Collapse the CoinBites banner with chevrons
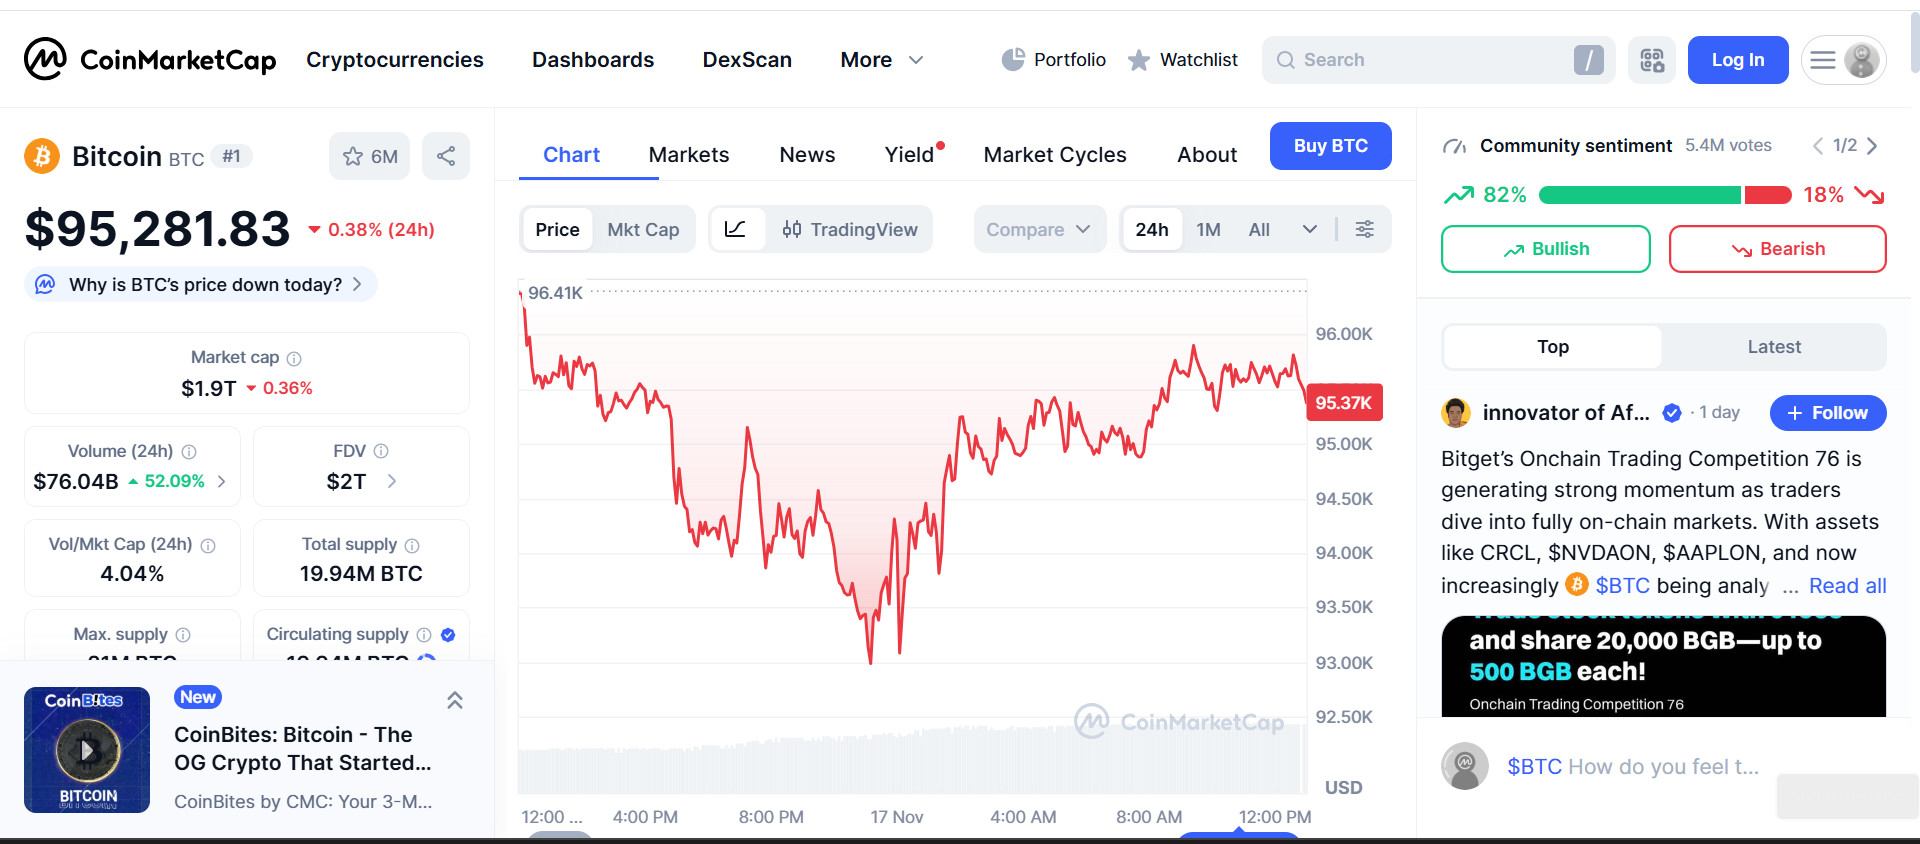This screenshot has width=1920, height=844. tap(455, 700)
